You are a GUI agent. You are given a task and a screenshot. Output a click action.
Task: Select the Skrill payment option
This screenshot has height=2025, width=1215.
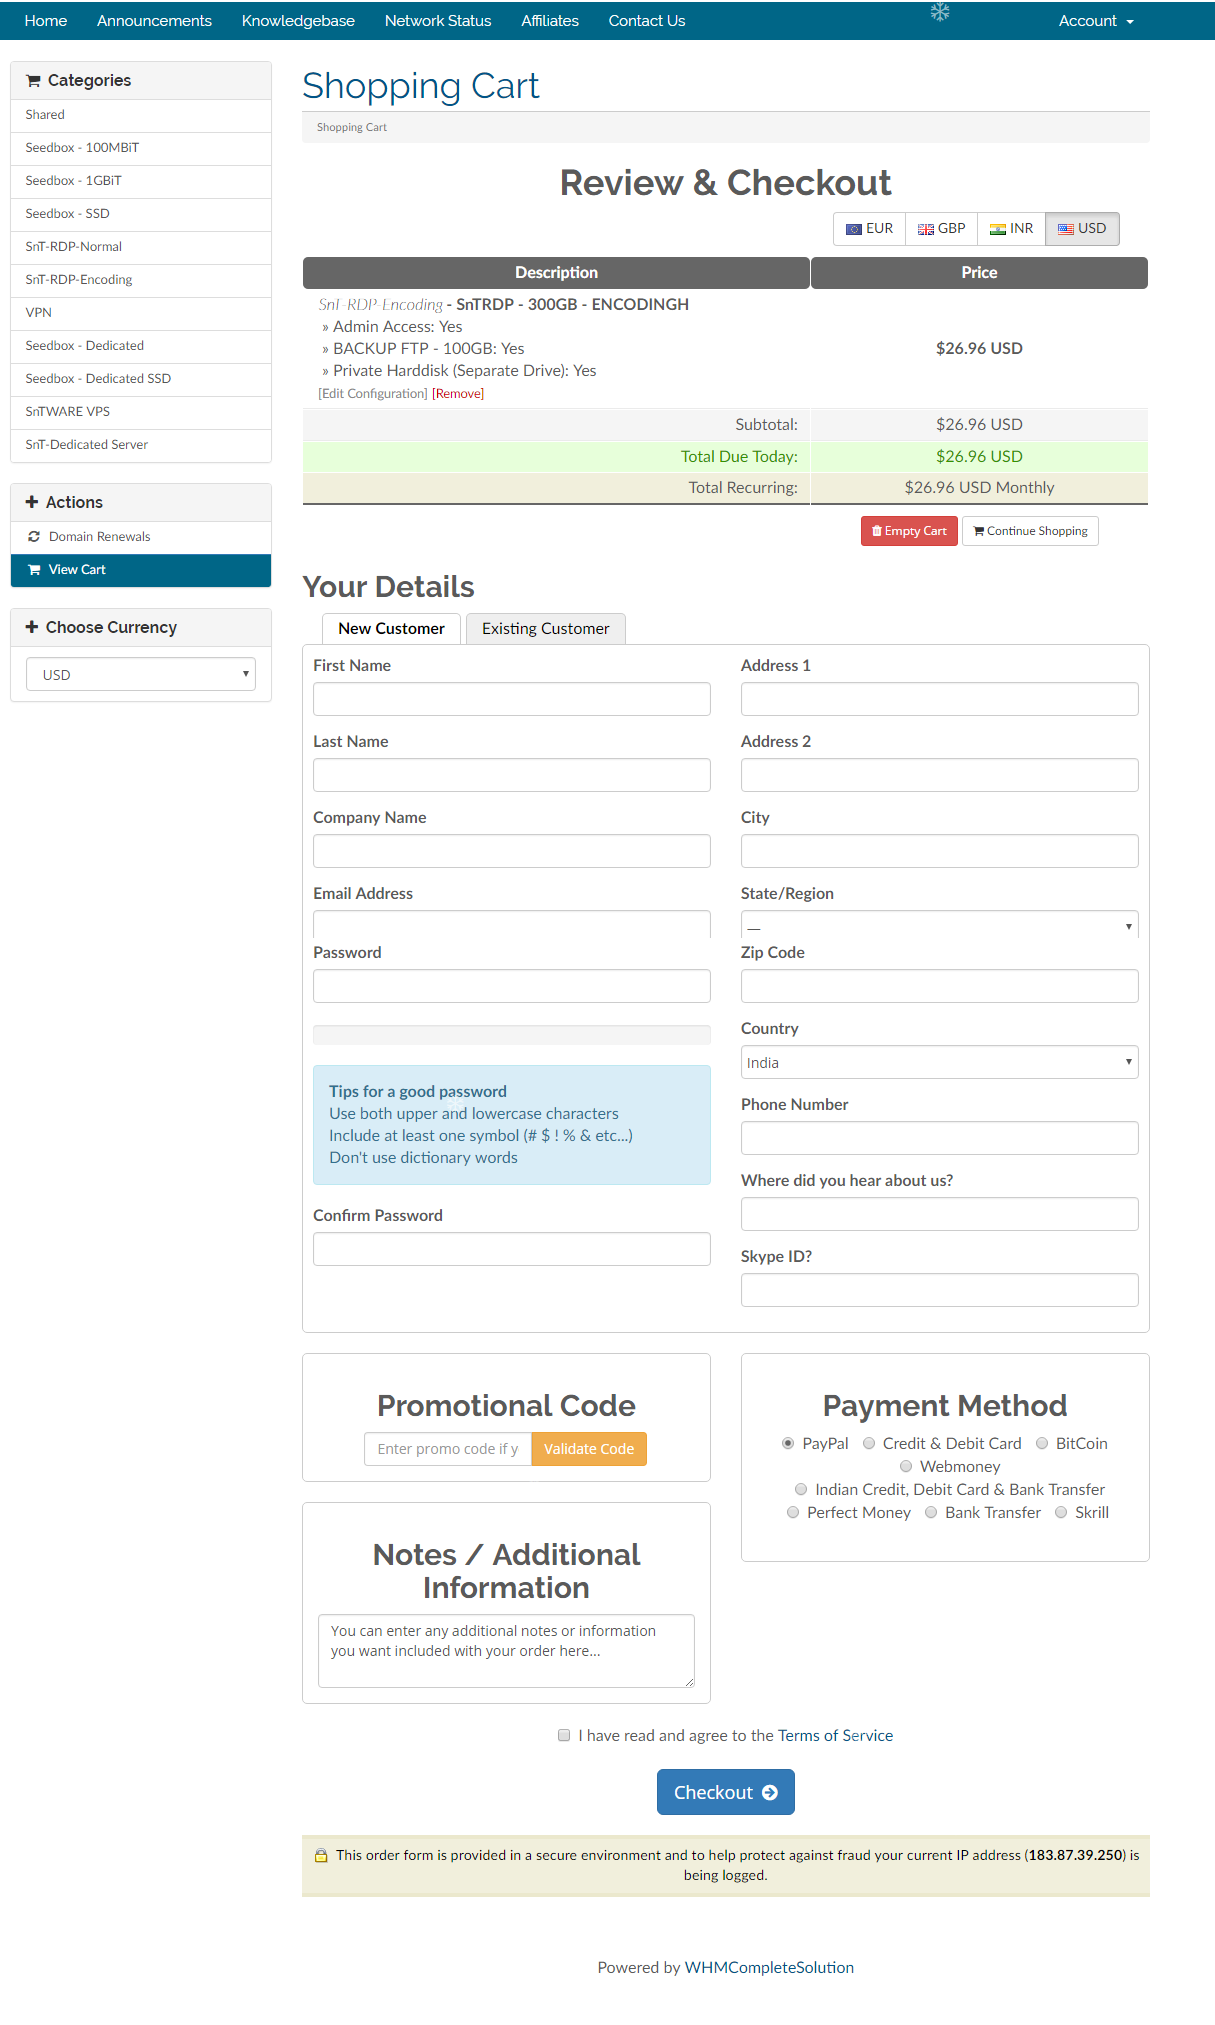pos(1061,1512)
